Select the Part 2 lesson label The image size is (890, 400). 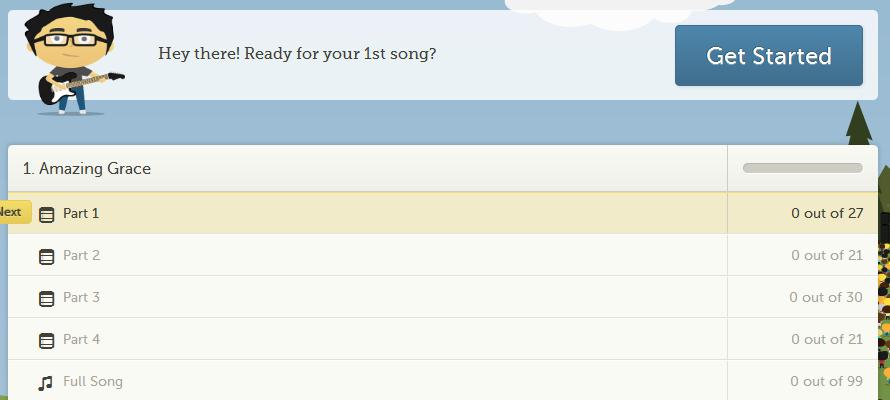click(81, 255)
